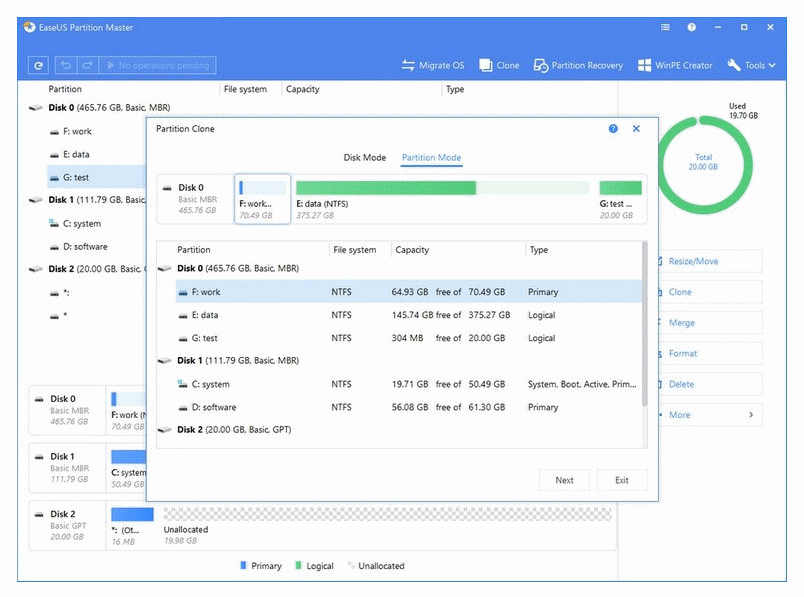804x597 pixels.
Task: Select the G: test row in the dialog list
Action: click(408, 338)
